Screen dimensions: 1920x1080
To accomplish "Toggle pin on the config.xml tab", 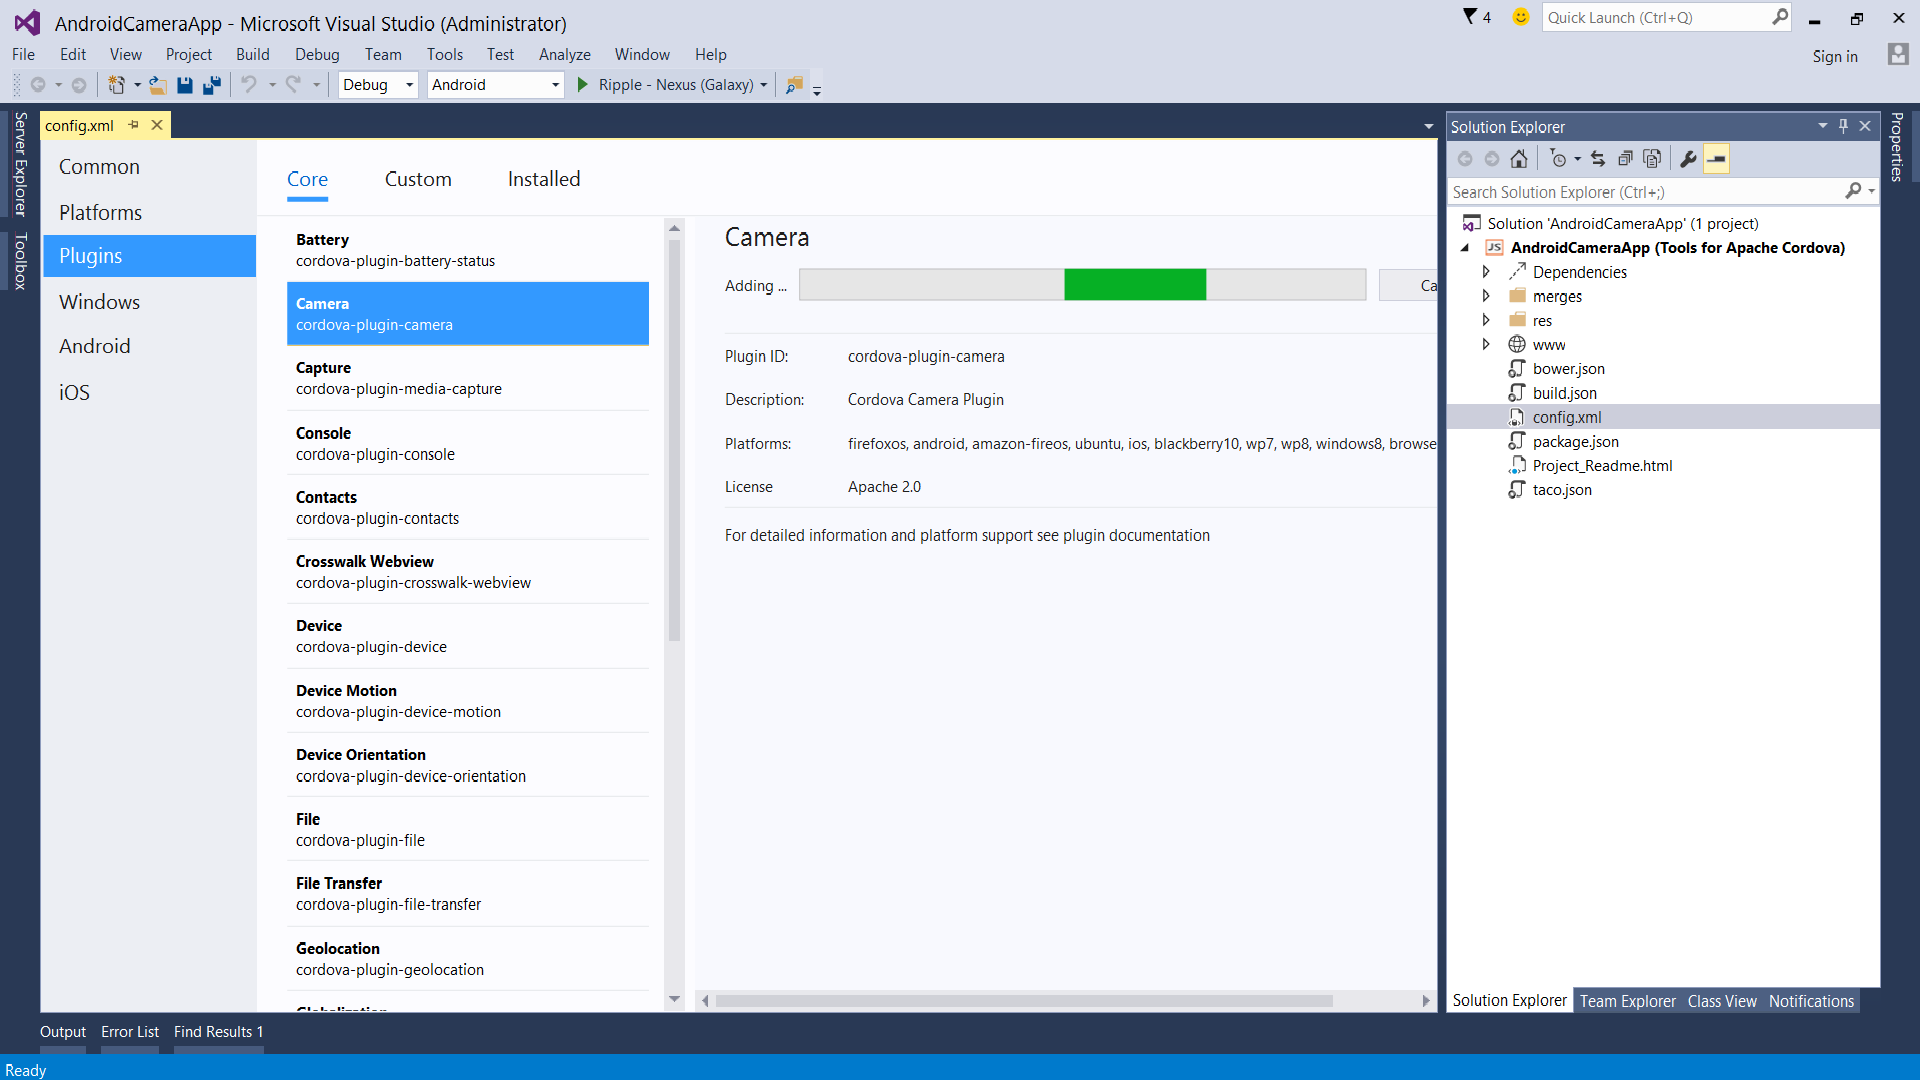I will pyautogui.click(x=133, y=125).
